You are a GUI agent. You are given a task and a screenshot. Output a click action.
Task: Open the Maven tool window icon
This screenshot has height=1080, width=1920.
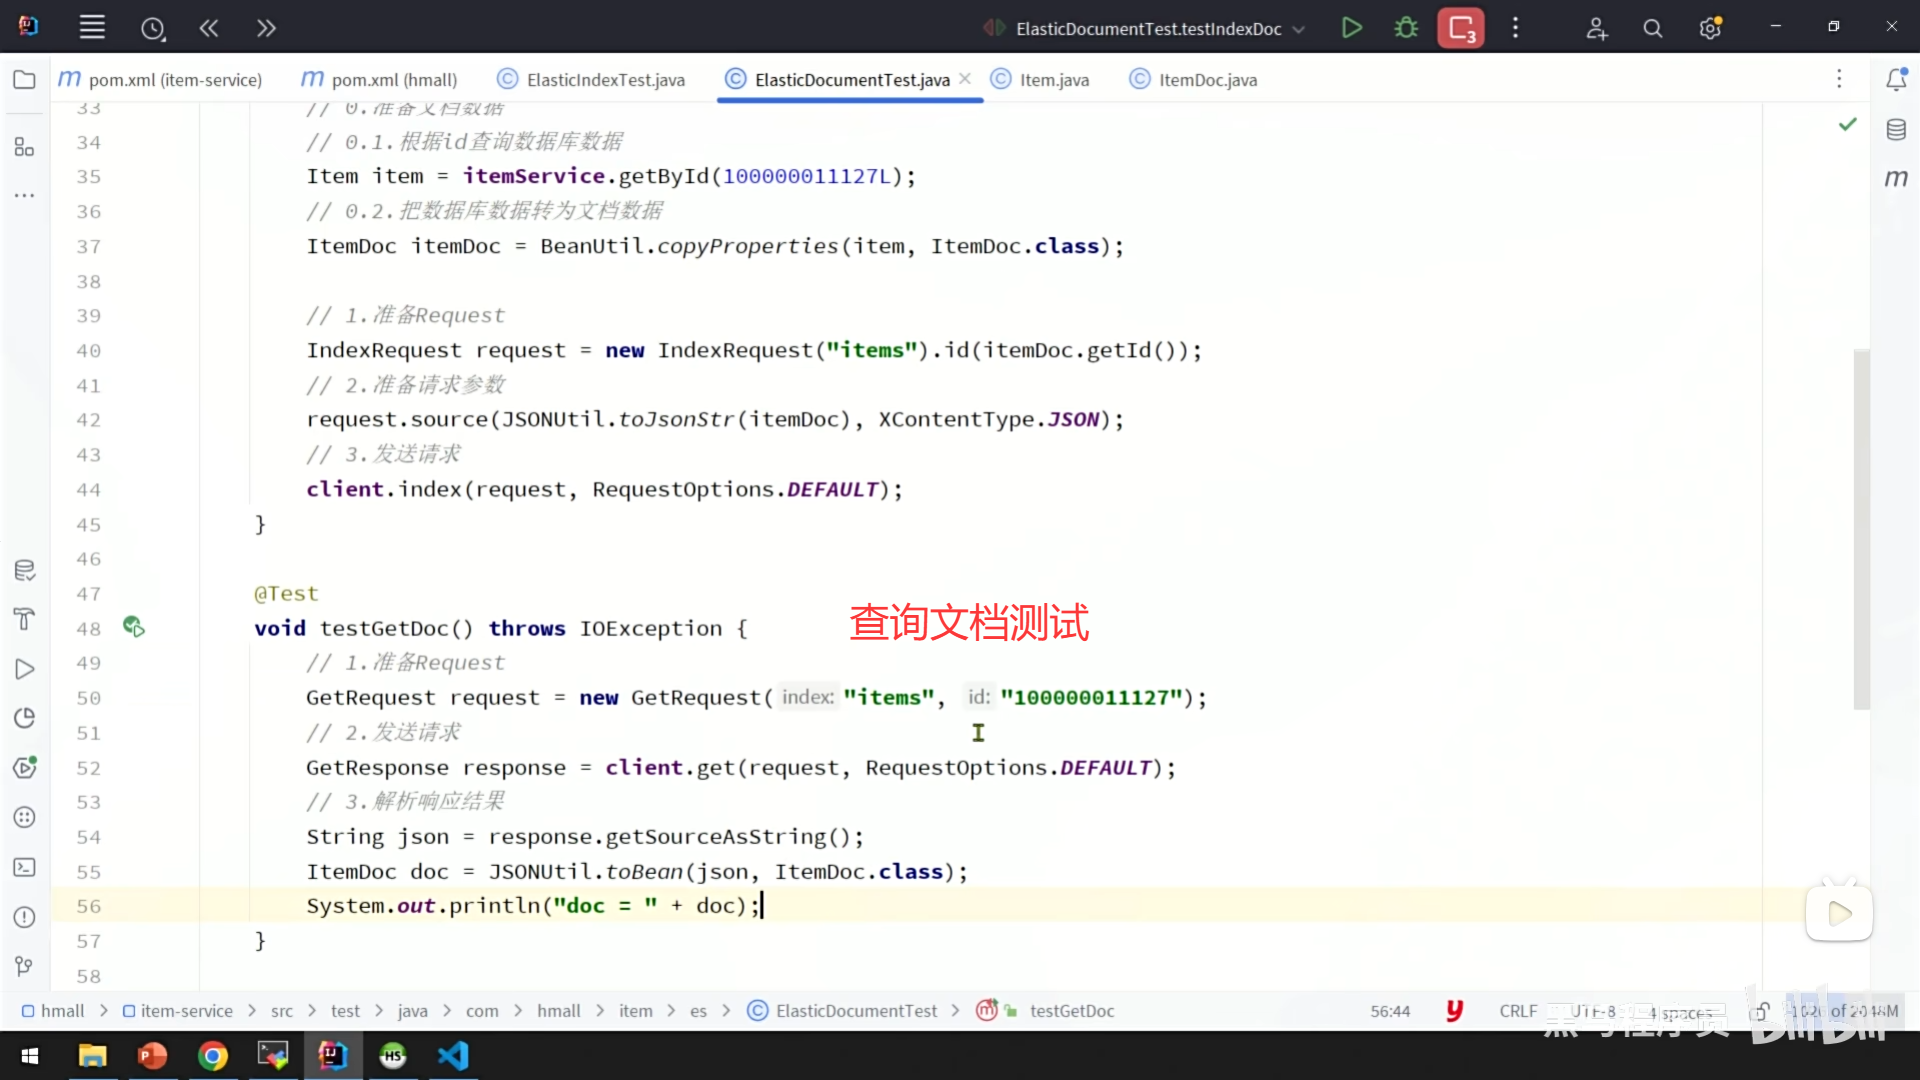tap(1896, 178)
